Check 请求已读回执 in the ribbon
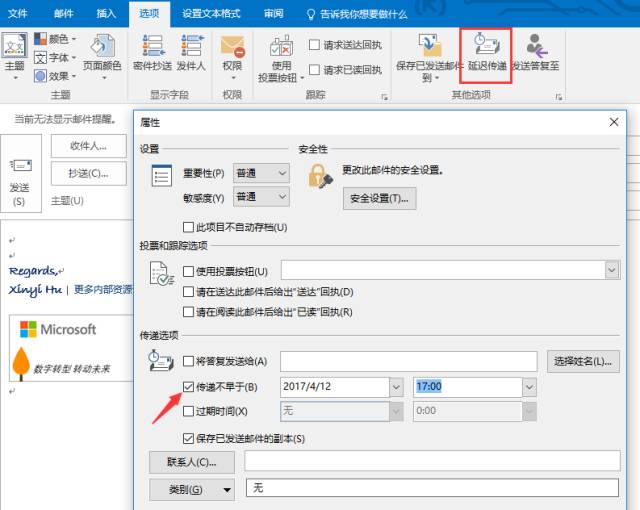This screenshot has height=510, width=640. (x=314, y=70)
